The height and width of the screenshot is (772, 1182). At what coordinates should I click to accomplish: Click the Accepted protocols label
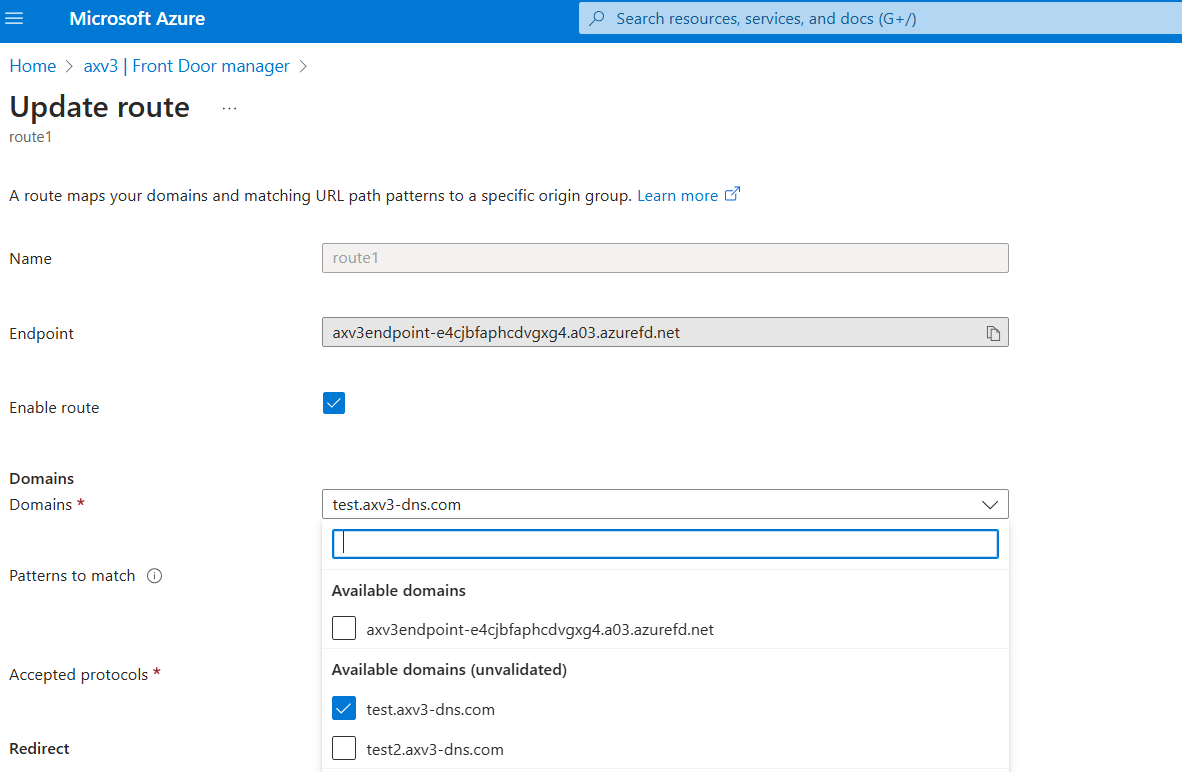tap(78, 675)
